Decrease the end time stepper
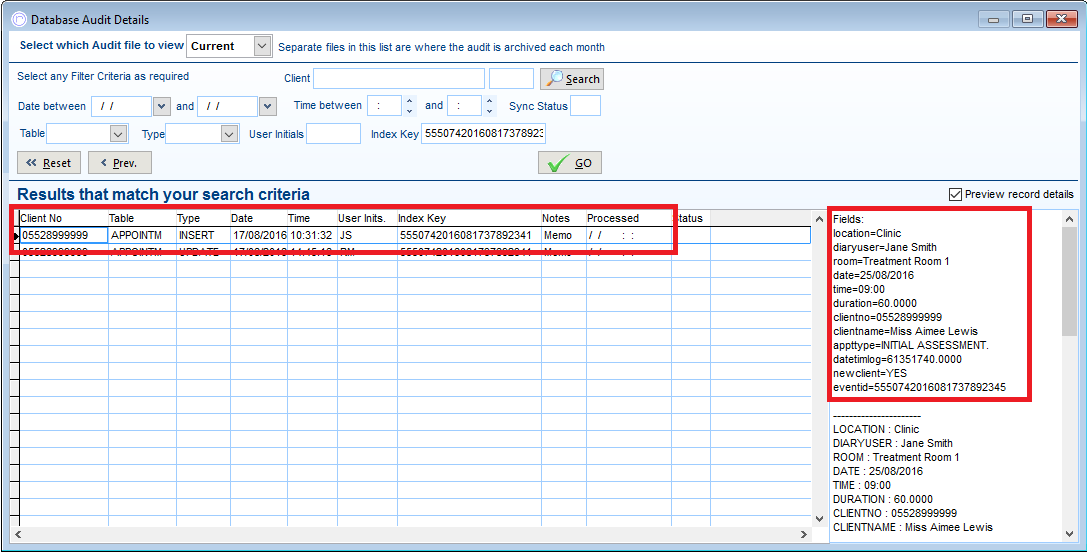This screenshot has height=552, width=1087. [489, 111]
